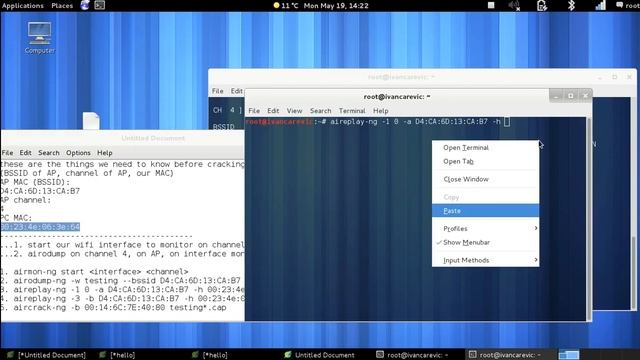Click the battery indicator in top panel
The height and width of the screenshot is (360, 640).
tap(542, 5)
